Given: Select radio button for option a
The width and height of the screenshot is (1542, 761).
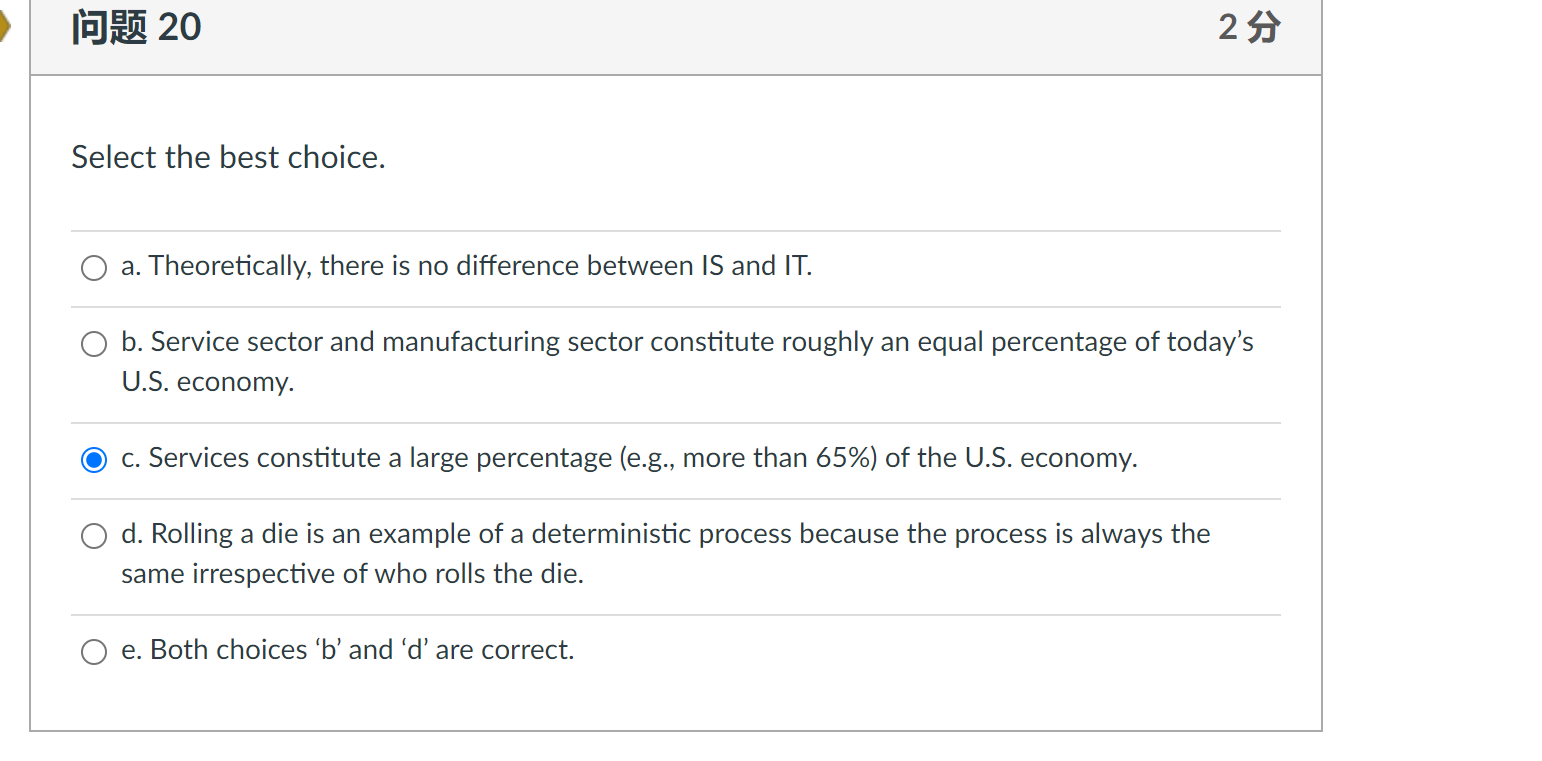Looking at the screenshot, I should pyautogui.click(x=93, y=267).
